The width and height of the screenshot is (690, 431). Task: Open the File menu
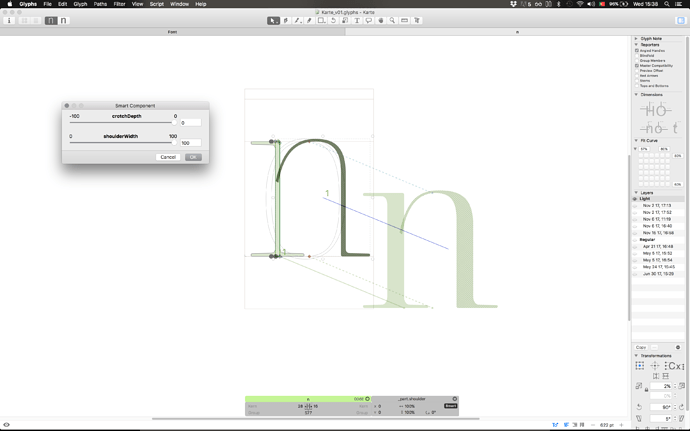[48, 4]
